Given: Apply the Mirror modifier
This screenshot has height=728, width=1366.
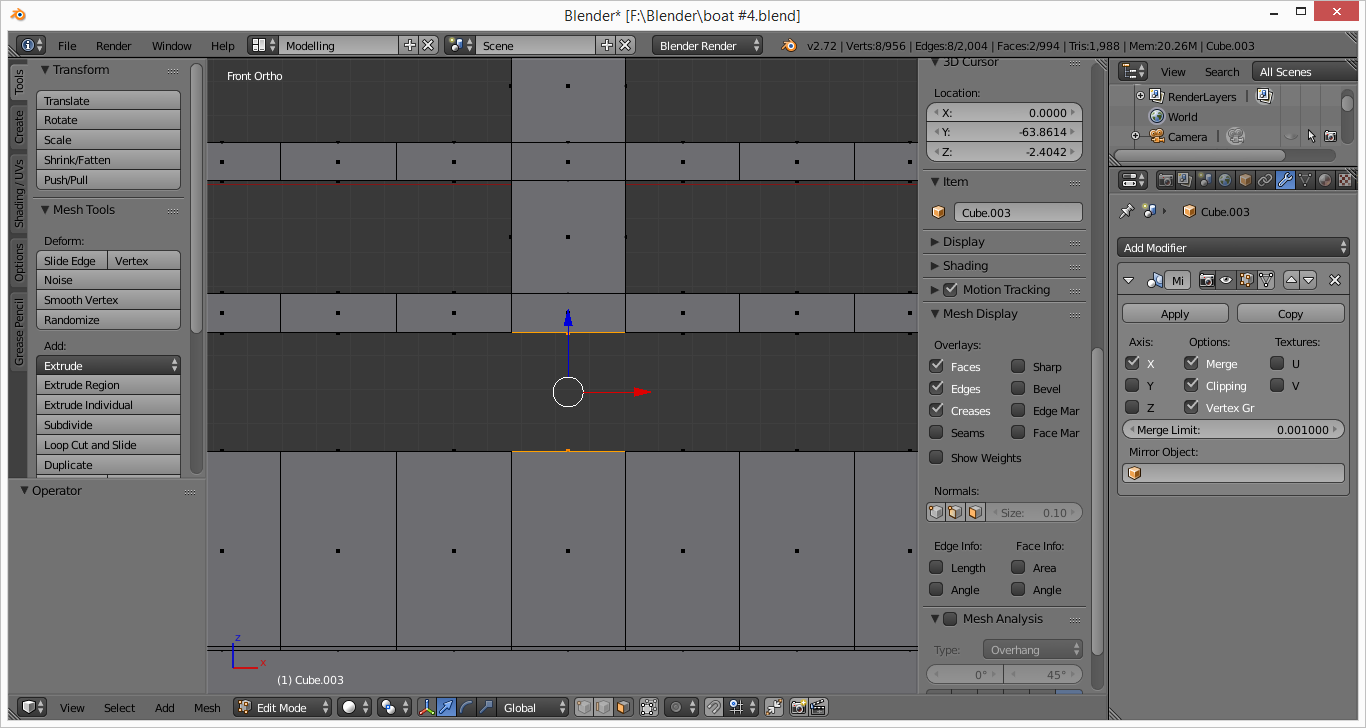Looking at the screenshot, I should point(1174,312).
